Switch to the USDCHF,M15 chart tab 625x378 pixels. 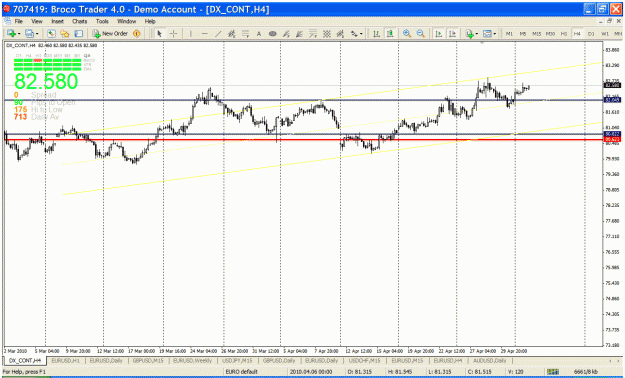coord(364,361)
